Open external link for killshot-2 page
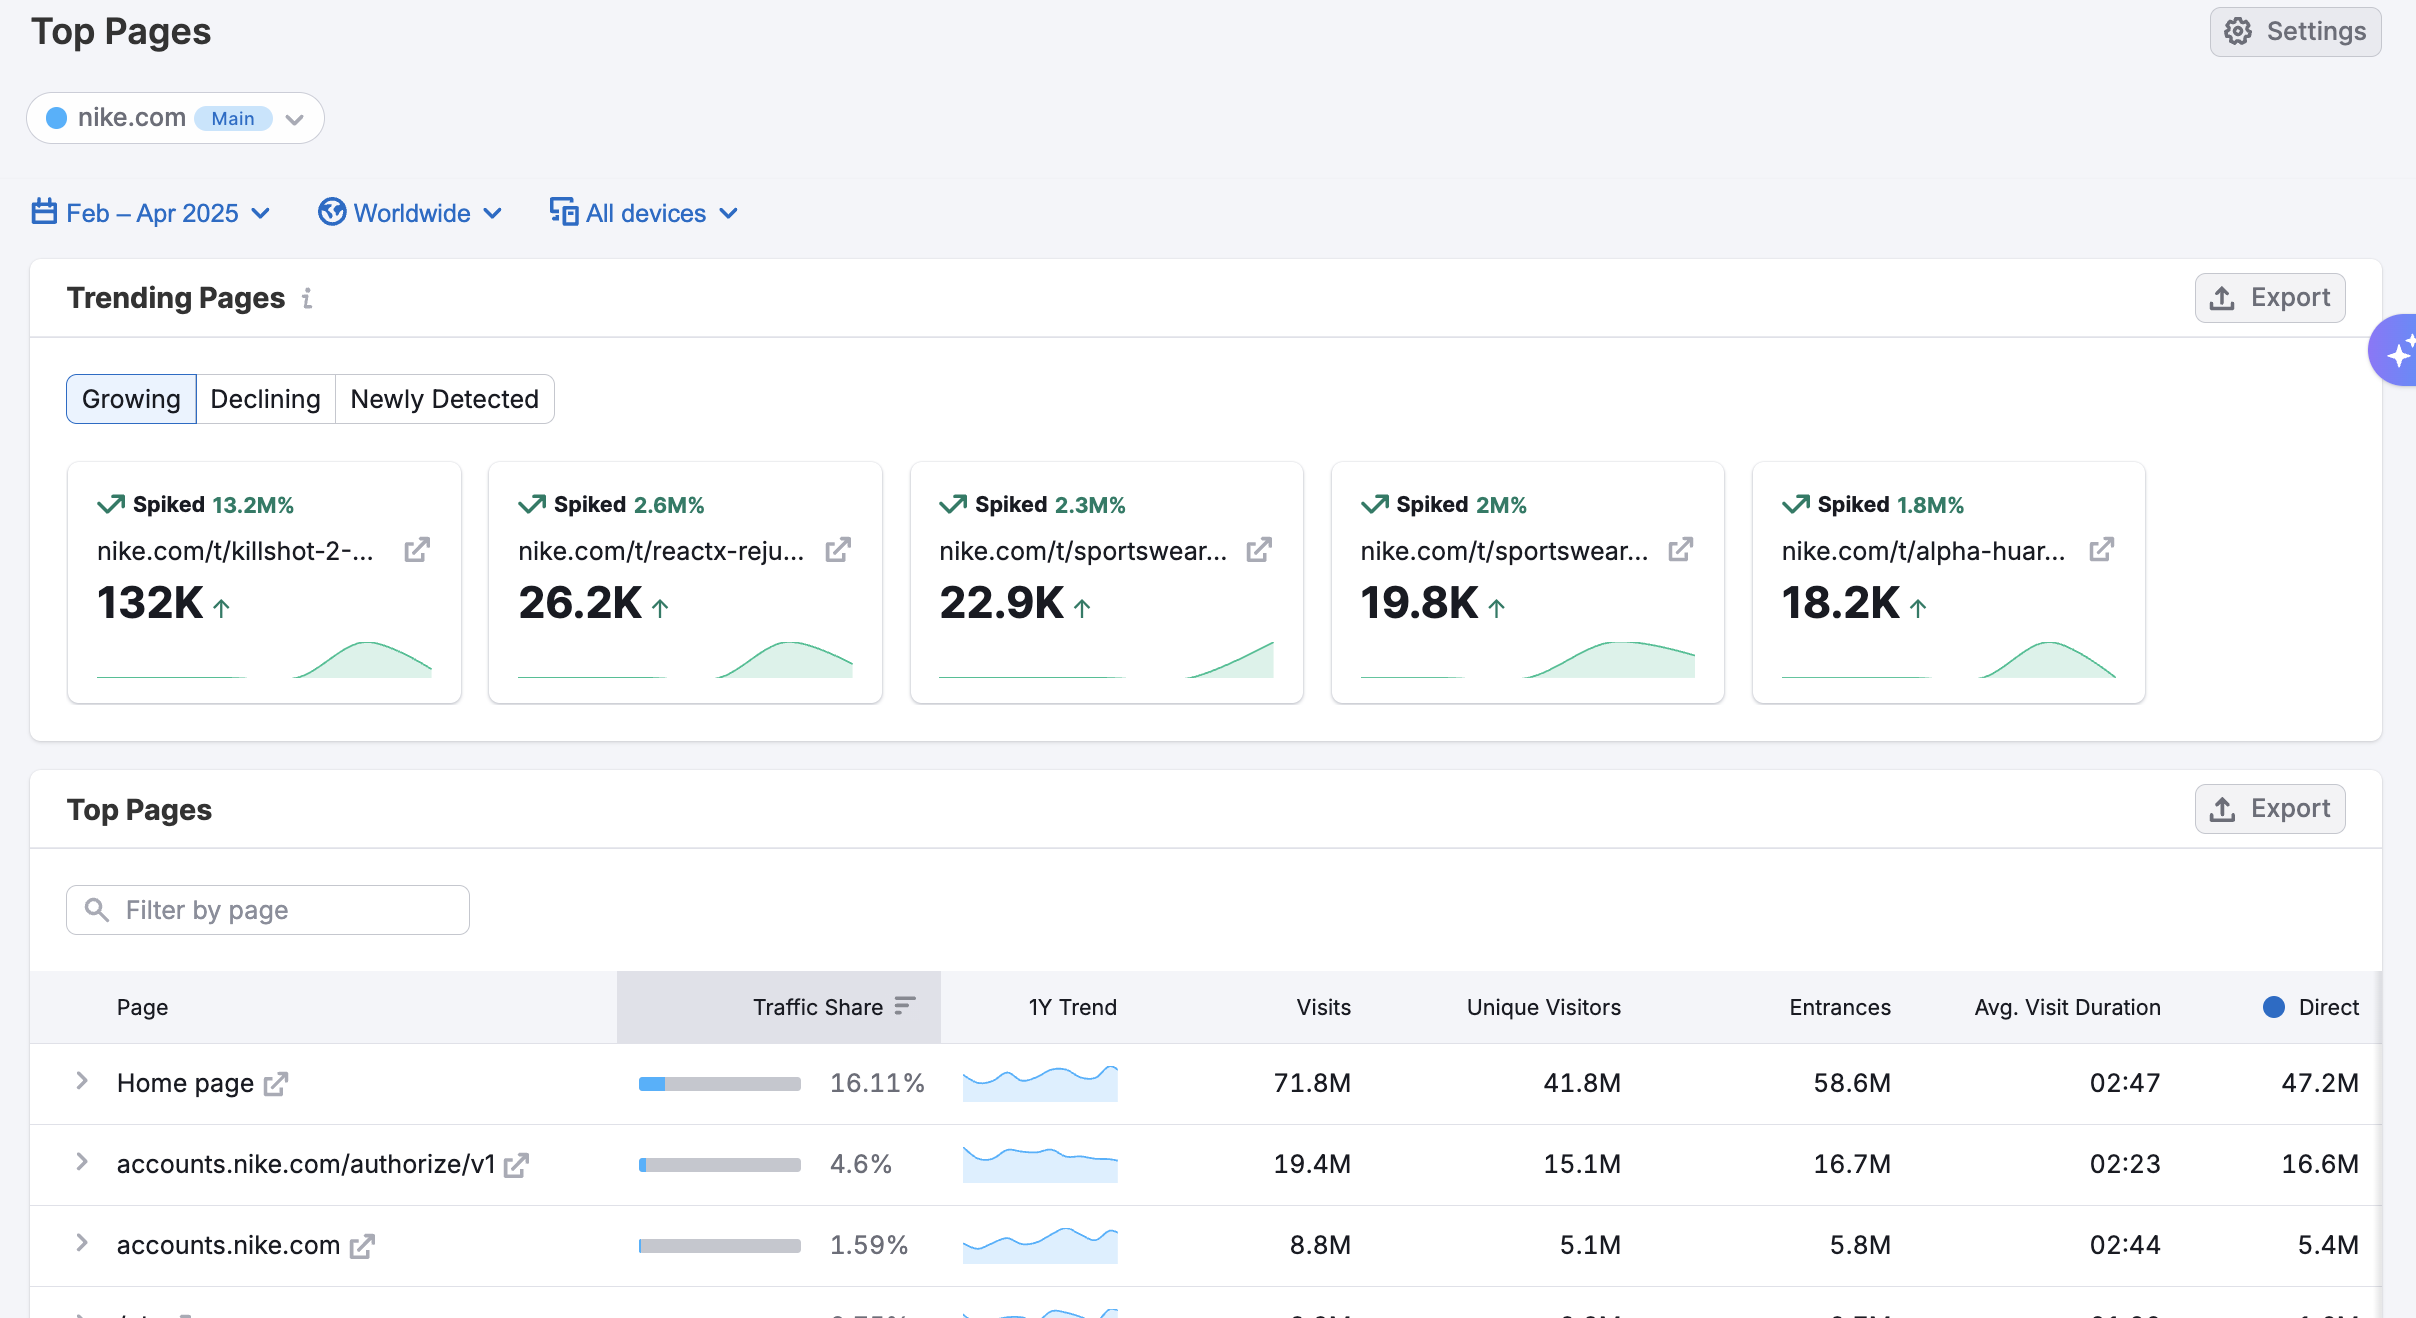 coord(416,550)
